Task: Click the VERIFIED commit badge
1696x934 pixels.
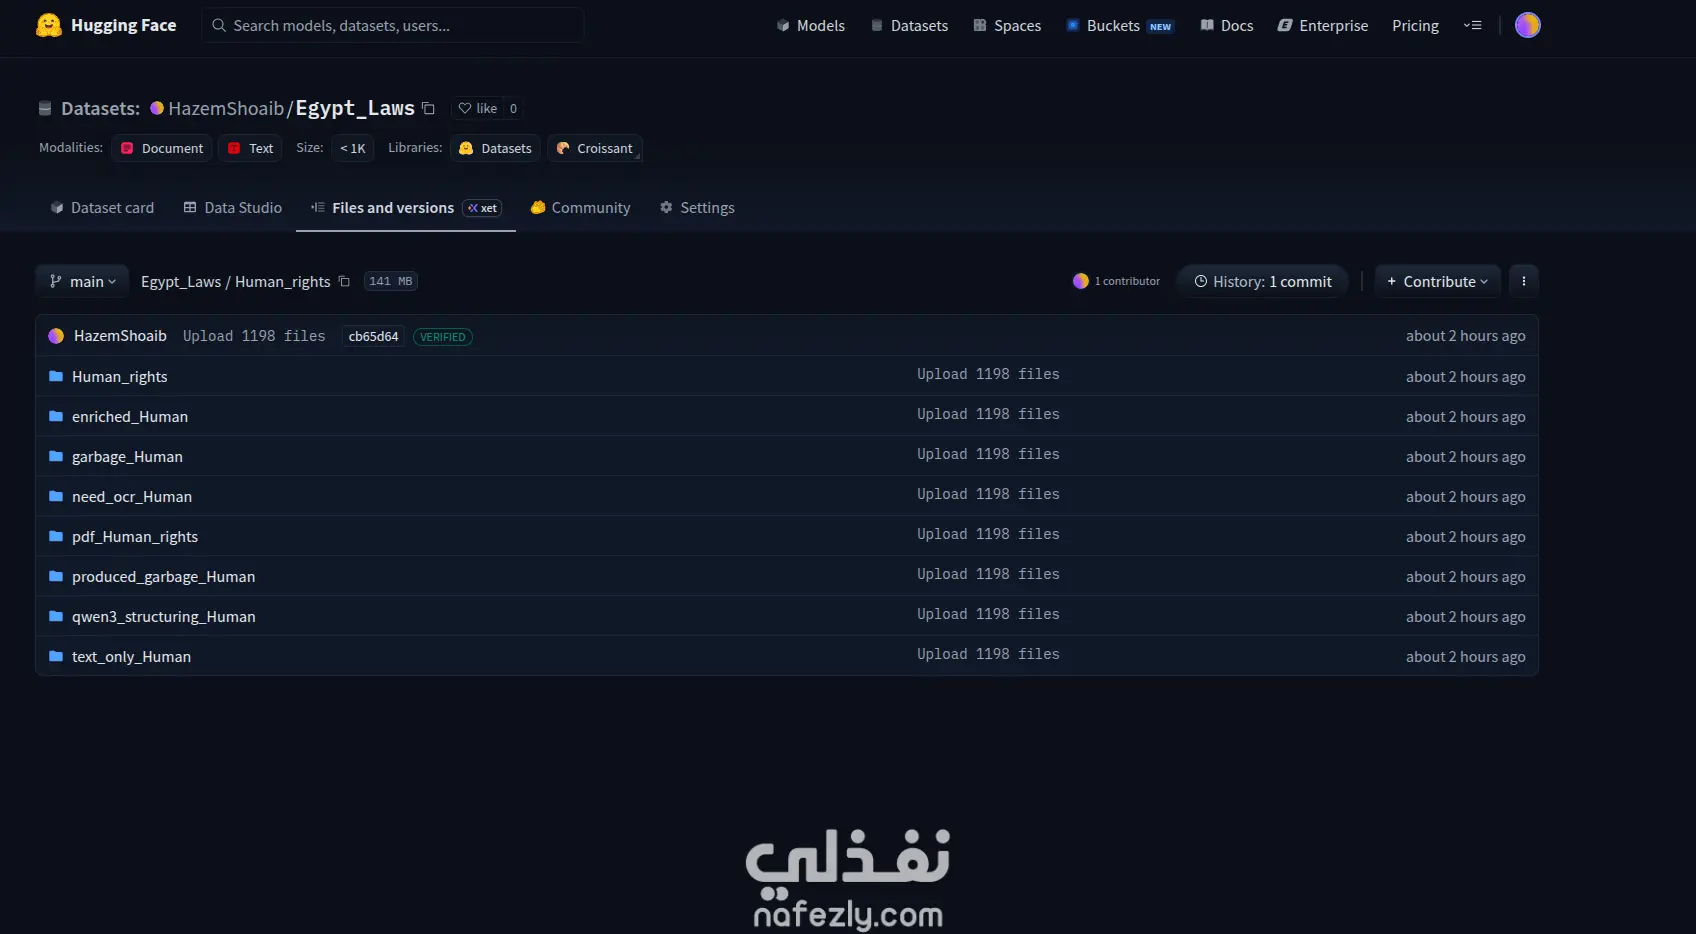Action: click(443, 337)
